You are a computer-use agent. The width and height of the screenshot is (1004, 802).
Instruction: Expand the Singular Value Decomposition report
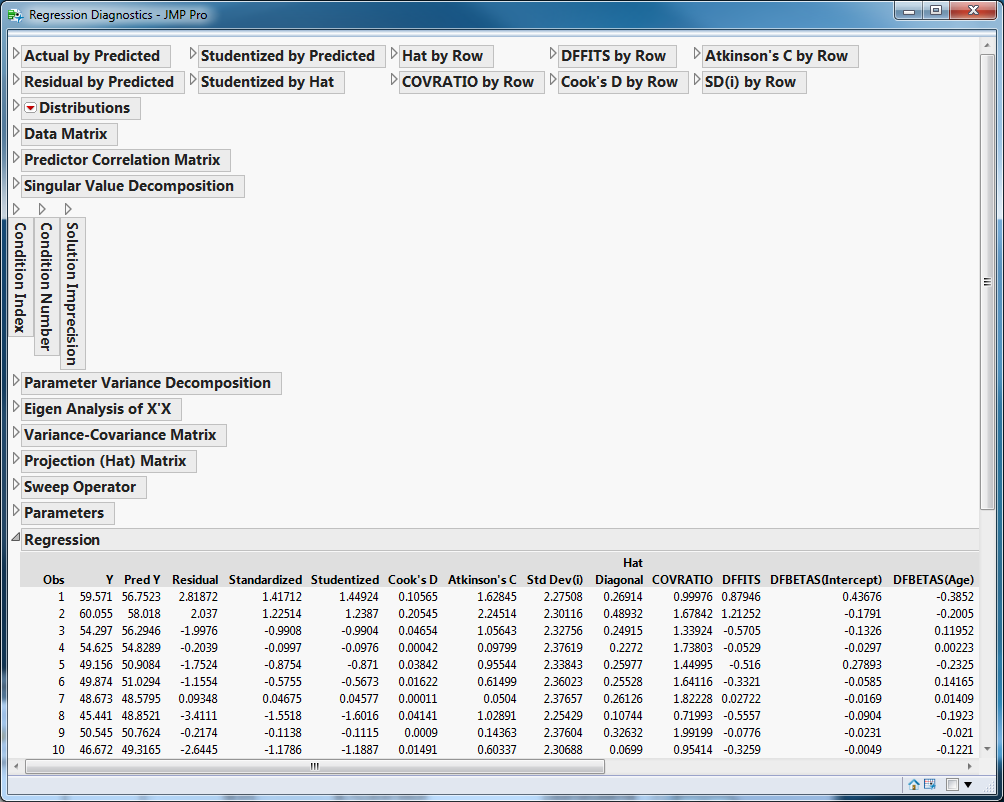coord(16,186)
